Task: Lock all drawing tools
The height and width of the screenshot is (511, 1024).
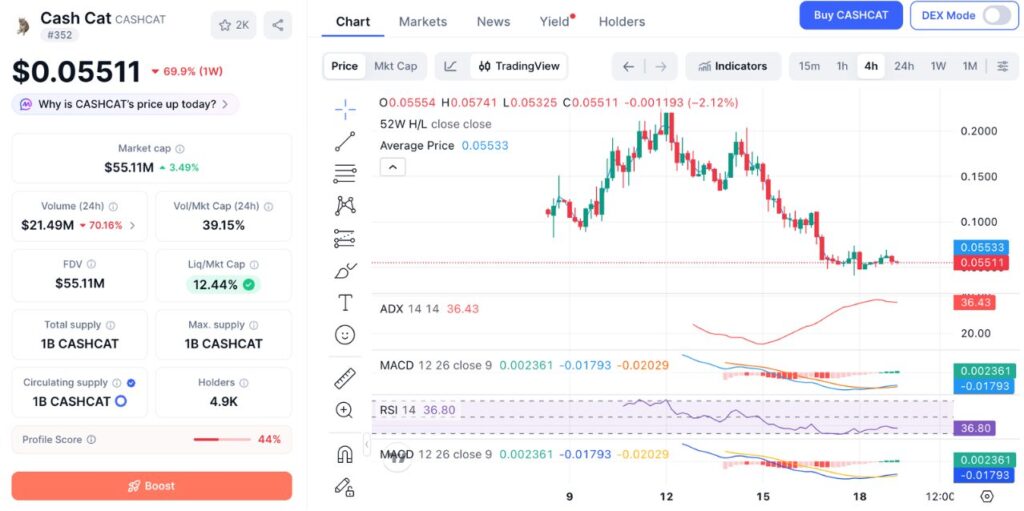Action: [x=344, y=486]
